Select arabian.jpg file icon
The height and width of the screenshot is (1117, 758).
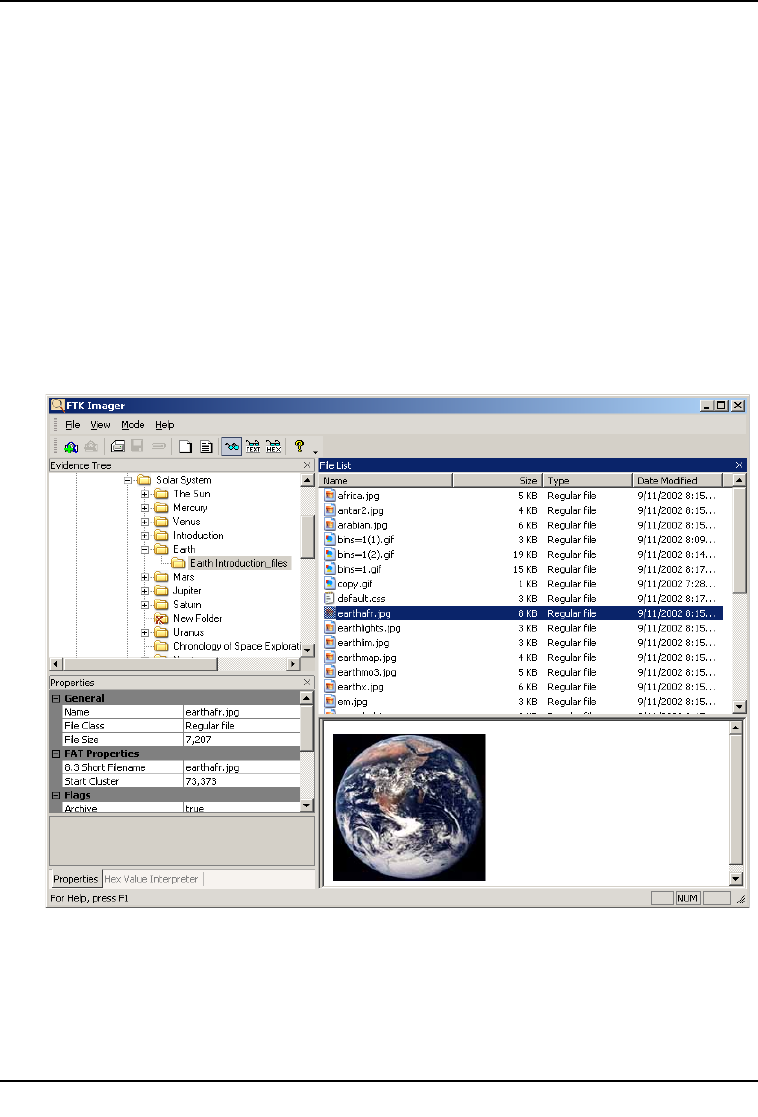[x=330, y=525]
